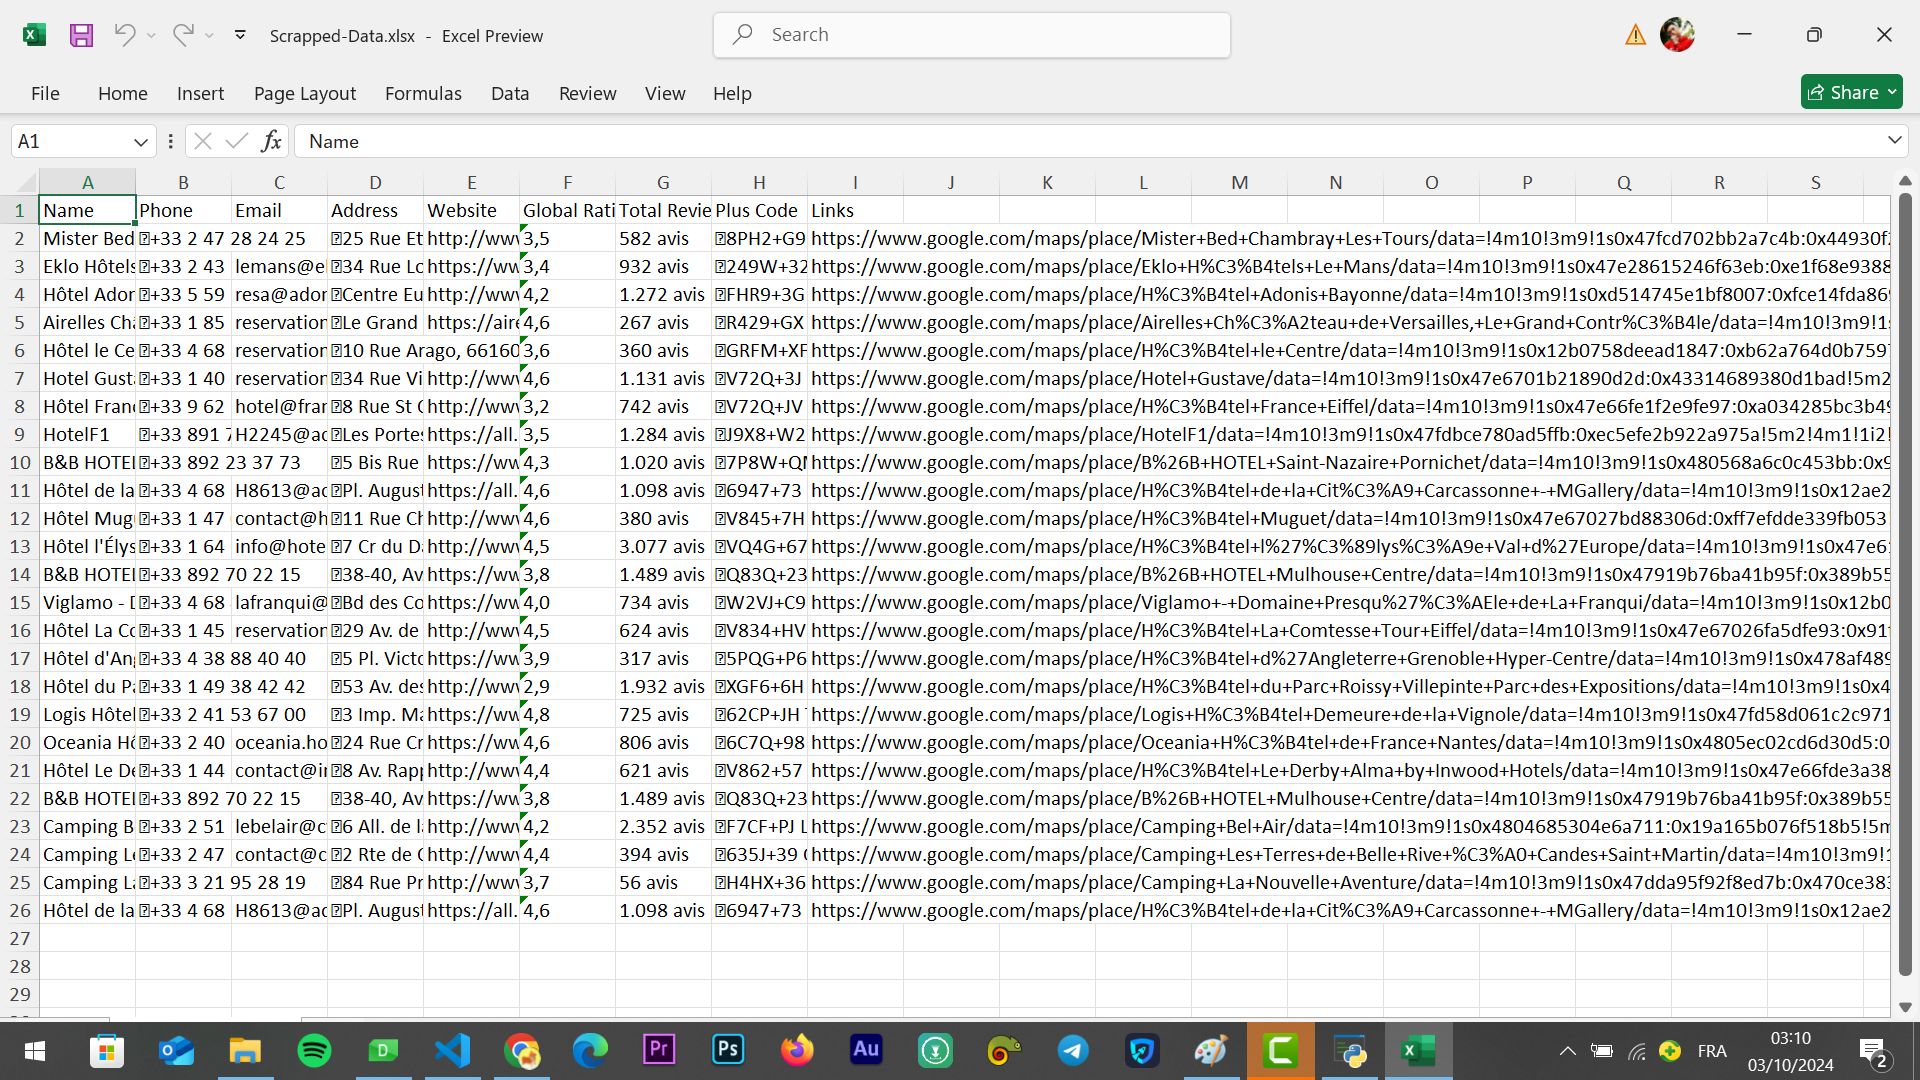The height and width of the screenshot is (1080, 1920).
Task: Select the cell with '56 avis'
Action: pos(663,883)
